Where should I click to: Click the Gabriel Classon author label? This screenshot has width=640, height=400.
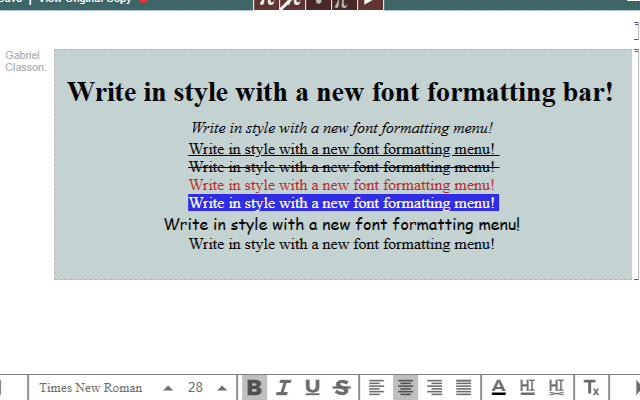[x=25, y=61]
